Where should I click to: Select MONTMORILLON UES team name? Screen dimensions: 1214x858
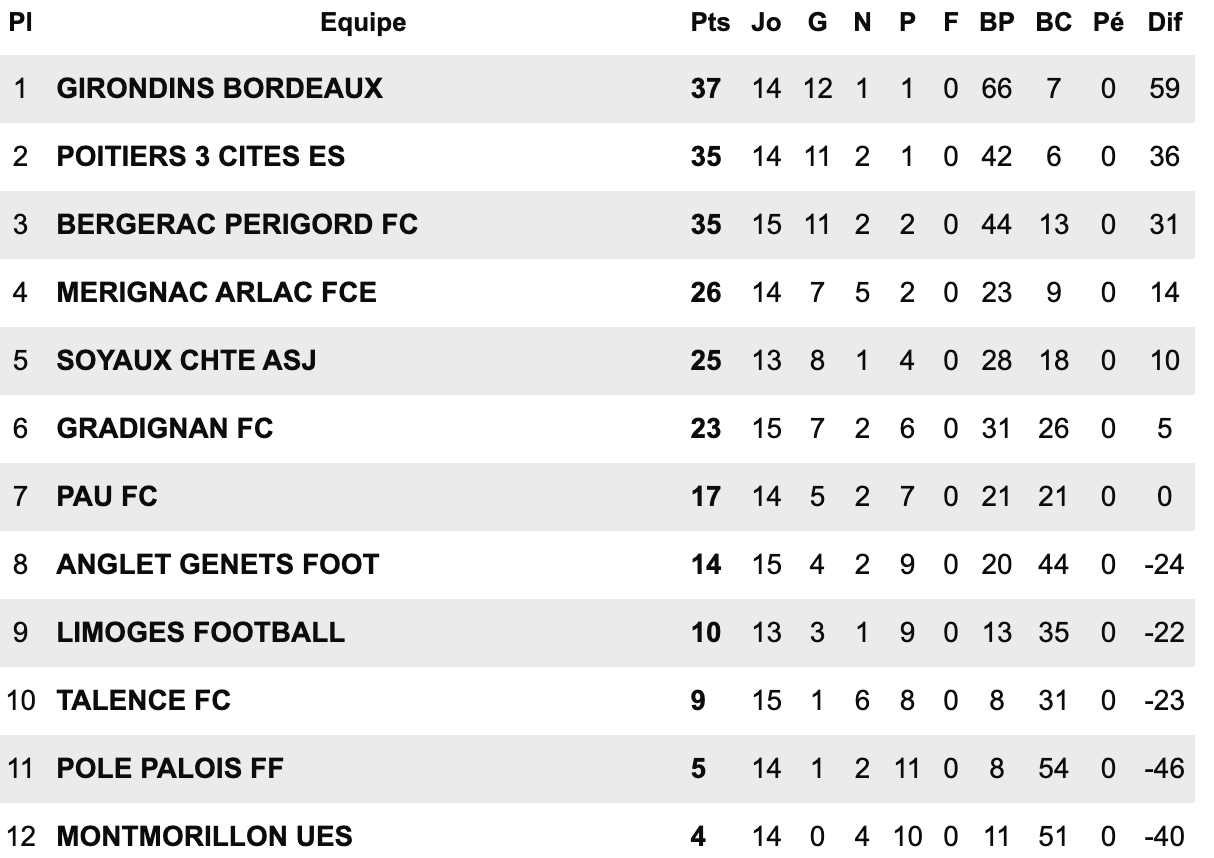(205, 836)
